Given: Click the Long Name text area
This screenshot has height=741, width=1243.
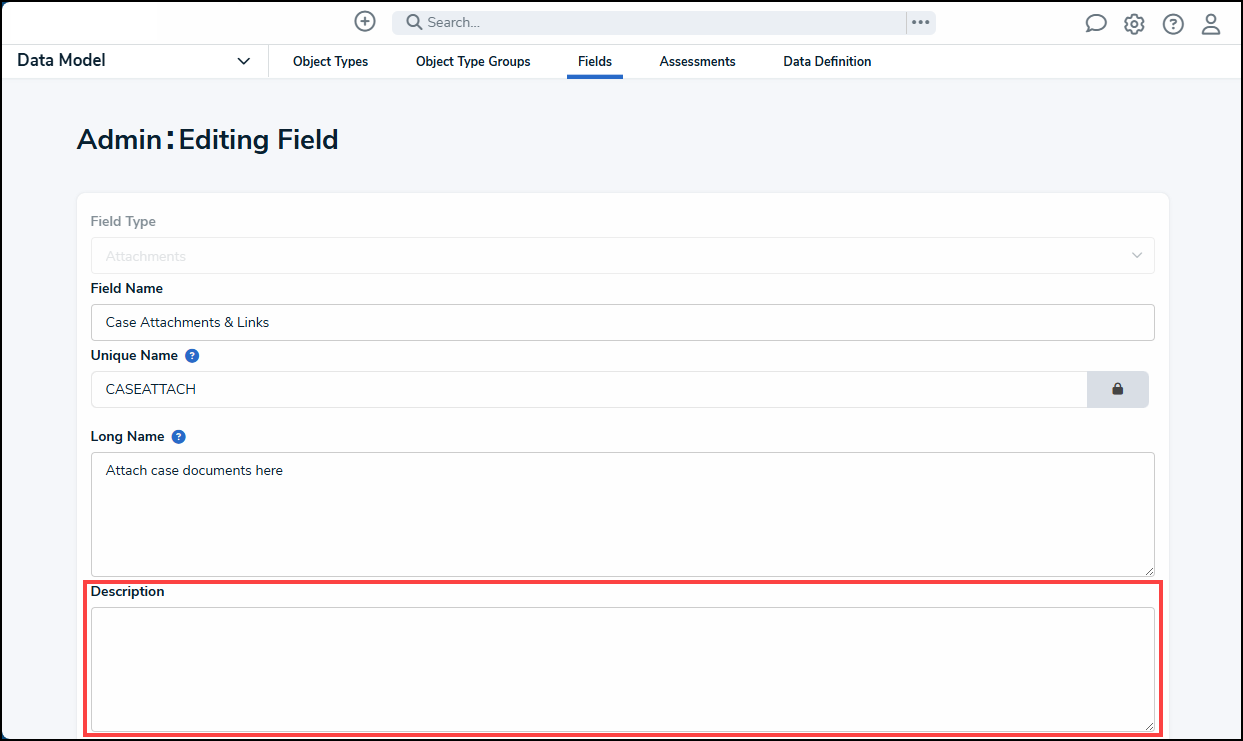Looking at the screenshot, I should click(622, 513).
